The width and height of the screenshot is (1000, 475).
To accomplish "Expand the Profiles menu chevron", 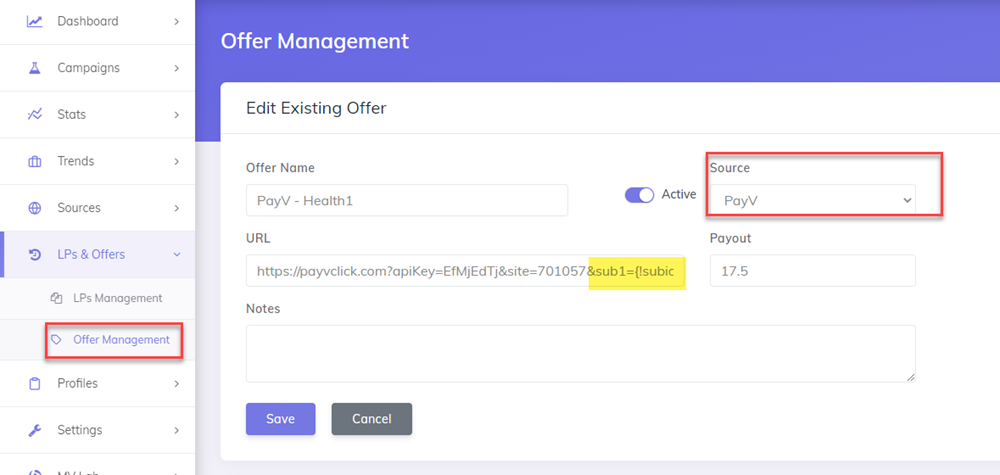I will [x=176, y=384].
